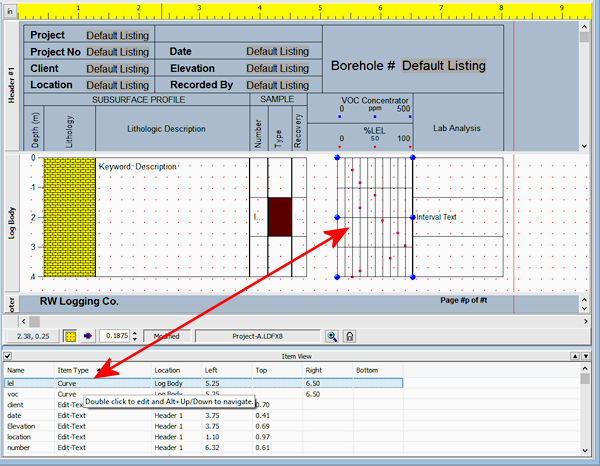Toggle the Item View checkbox
Viewport: 600px width, 466px height.
coord(7,357)
